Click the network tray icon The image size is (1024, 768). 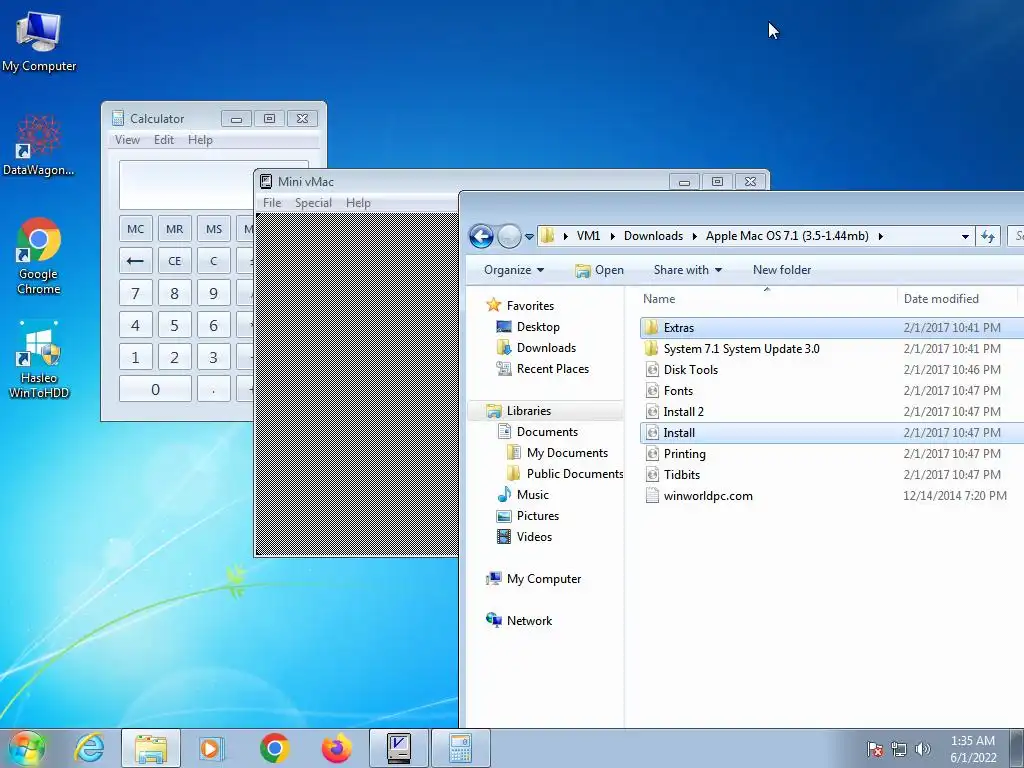(899, 749)
